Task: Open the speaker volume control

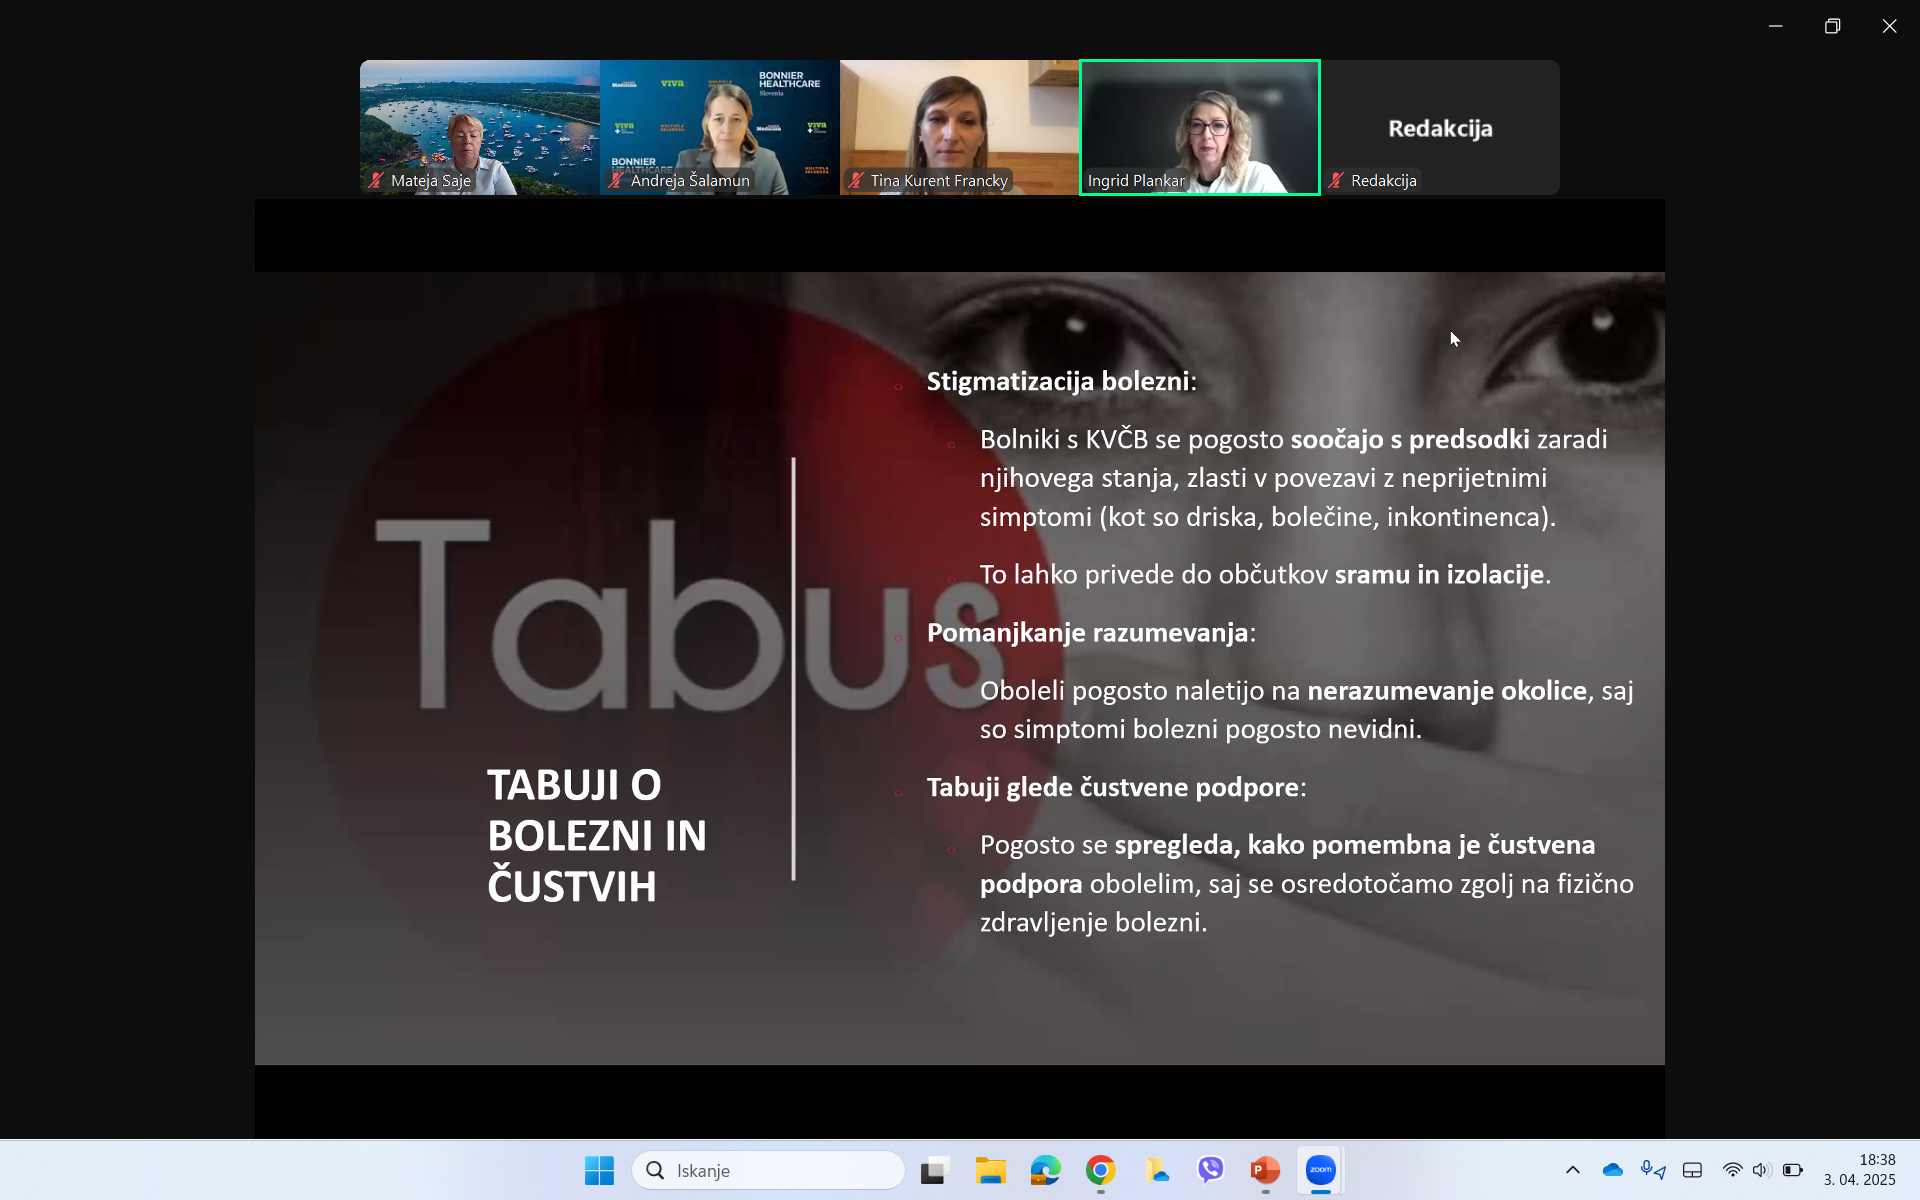Action: click(1761, 1170)
